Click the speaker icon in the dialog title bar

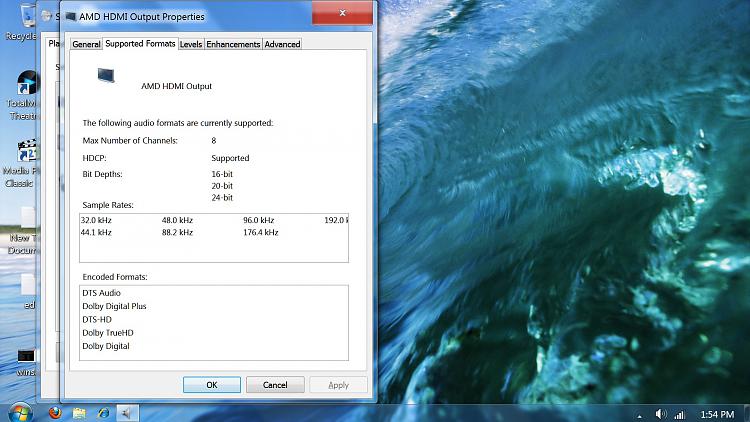[71, 16]
